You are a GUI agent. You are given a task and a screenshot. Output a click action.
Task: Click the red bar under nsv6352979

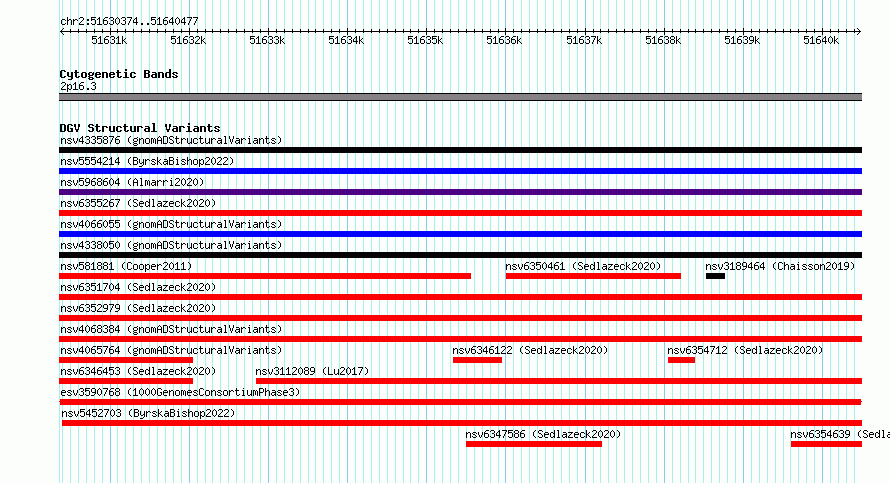click(x=460, y=318)
